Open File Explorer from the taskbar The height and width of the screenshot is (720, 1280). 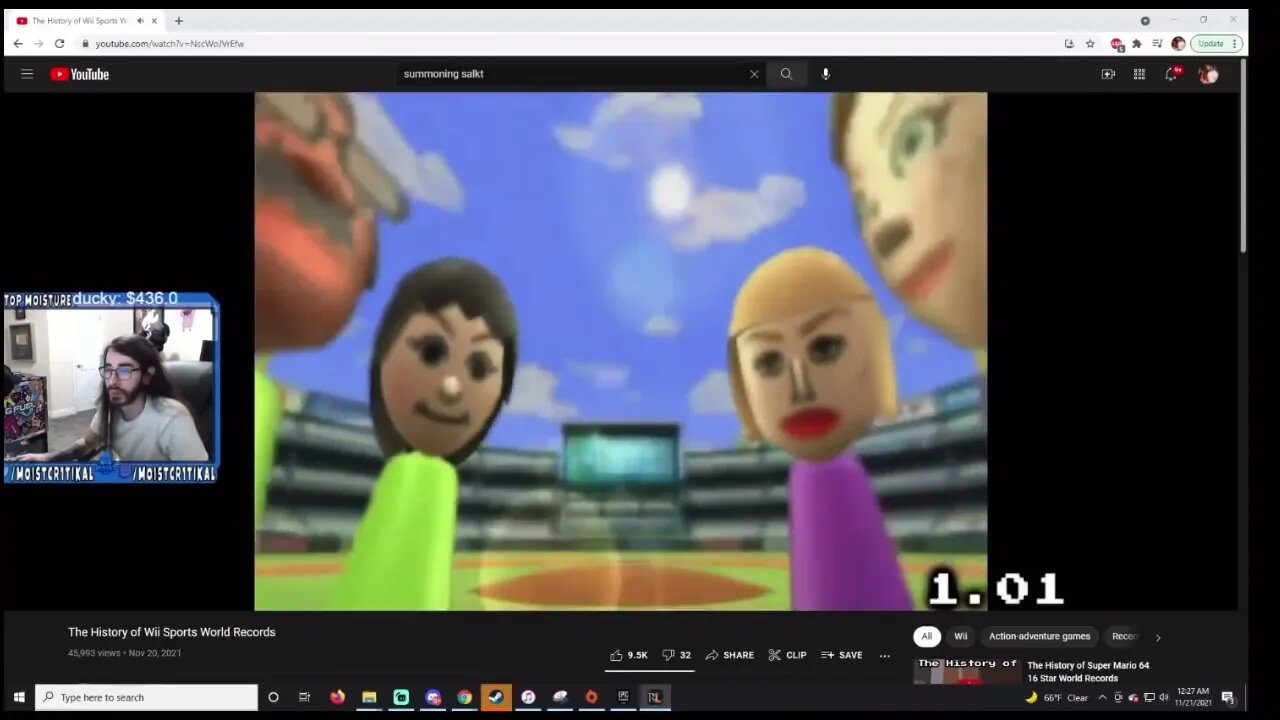369,697
